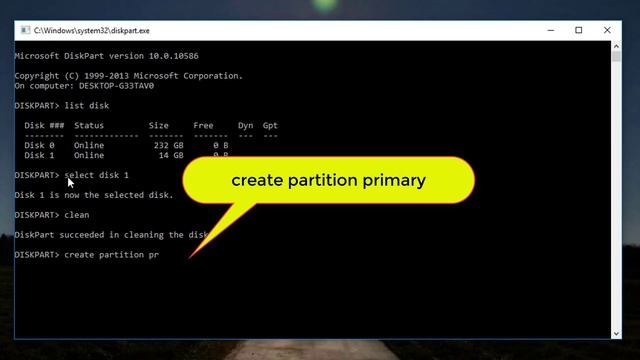Image resolution: width=640 pixels, height=360 pixels.
Task: Click the Size column header
Action: click(159, 125)
